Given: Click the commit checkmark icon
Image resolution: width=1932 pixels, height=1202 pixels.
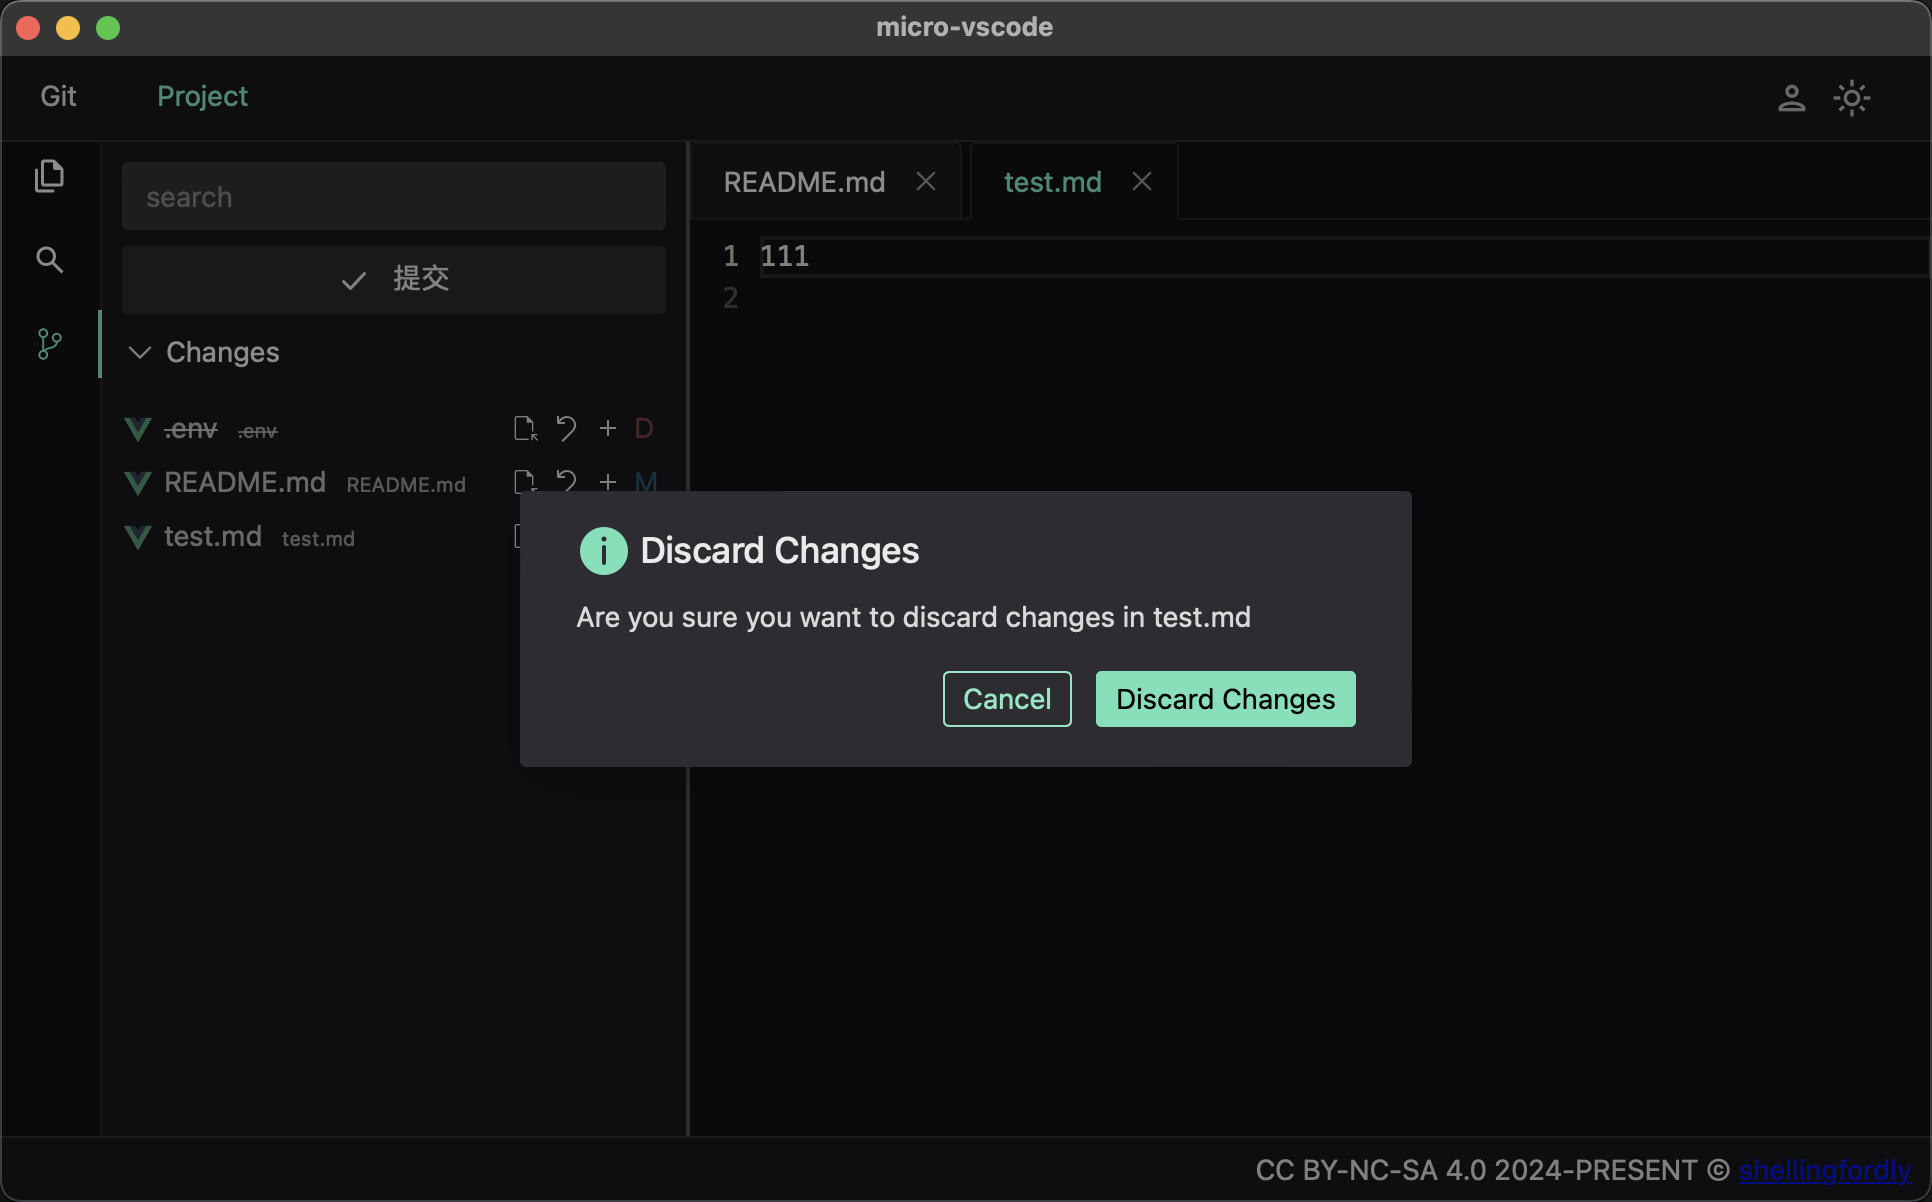Looking at the screenshot, I should (x=353, y=280).
